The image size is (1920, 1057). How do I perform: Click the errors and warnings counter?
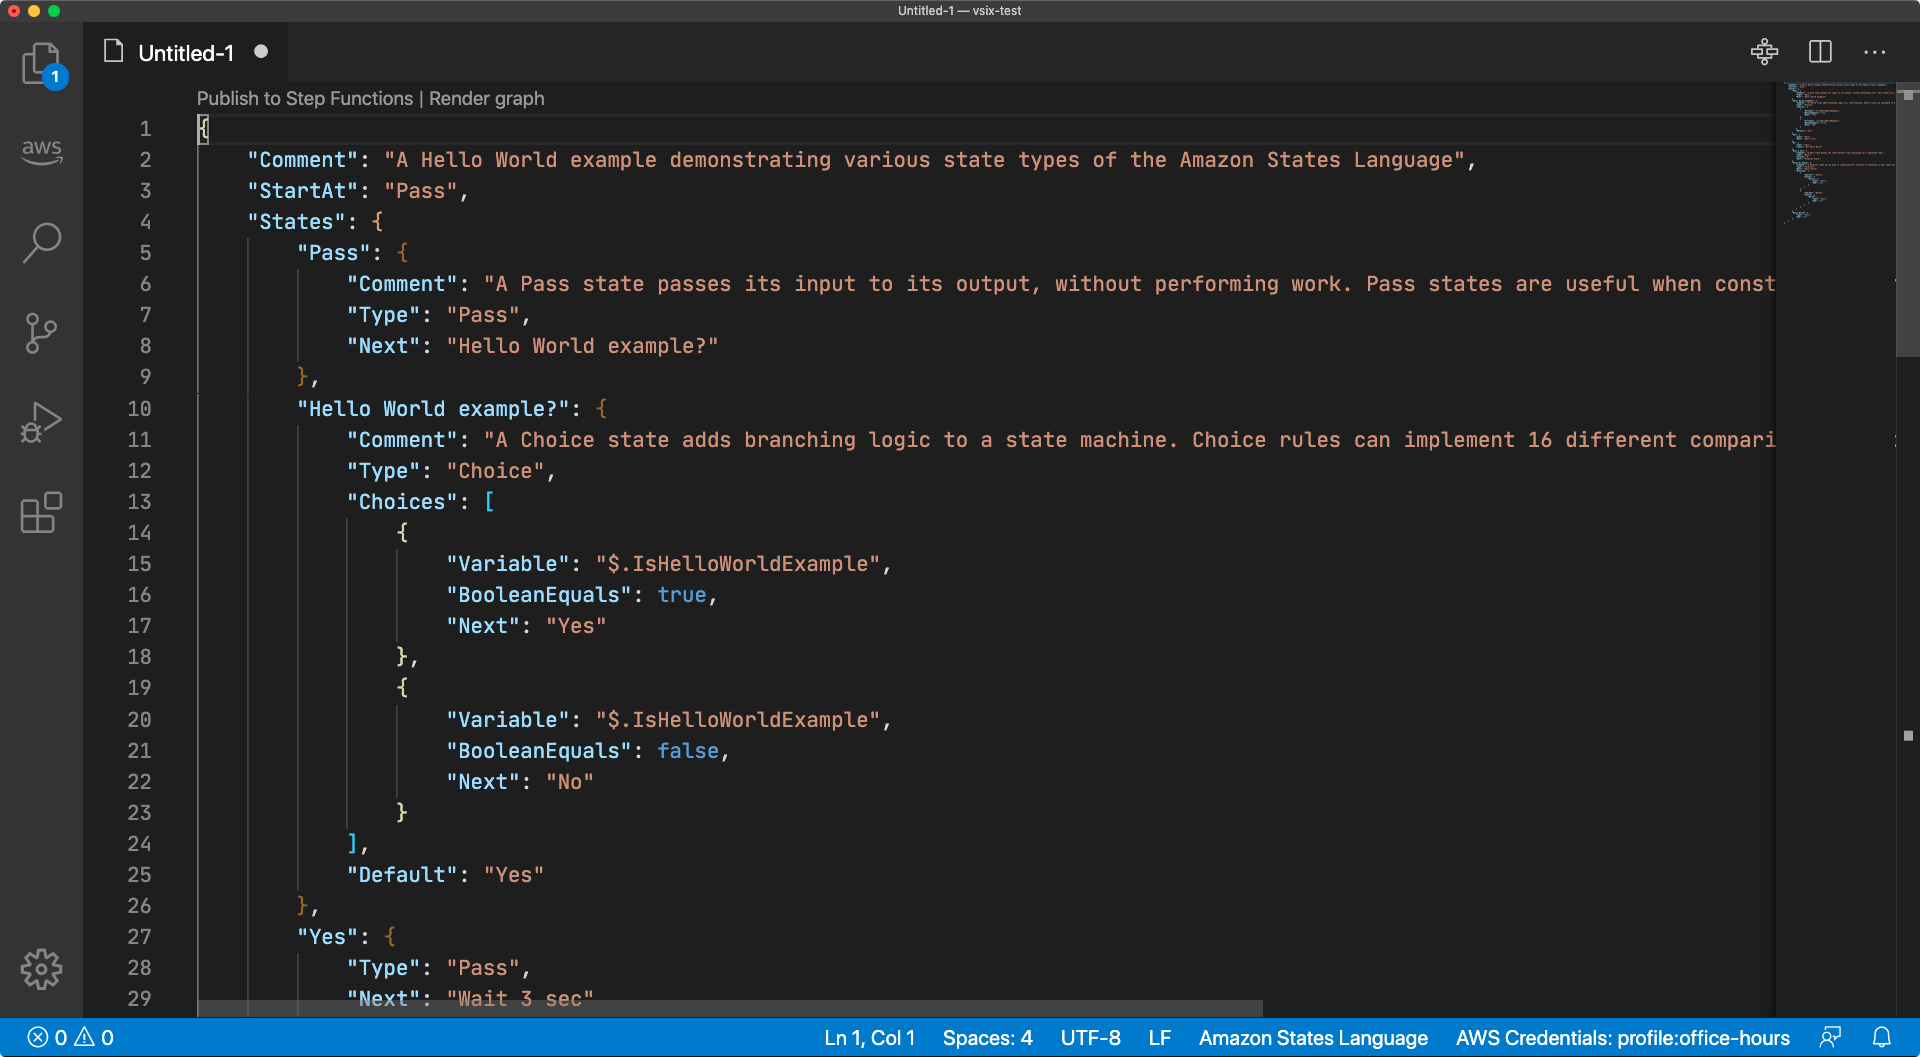pos(70,1037)
